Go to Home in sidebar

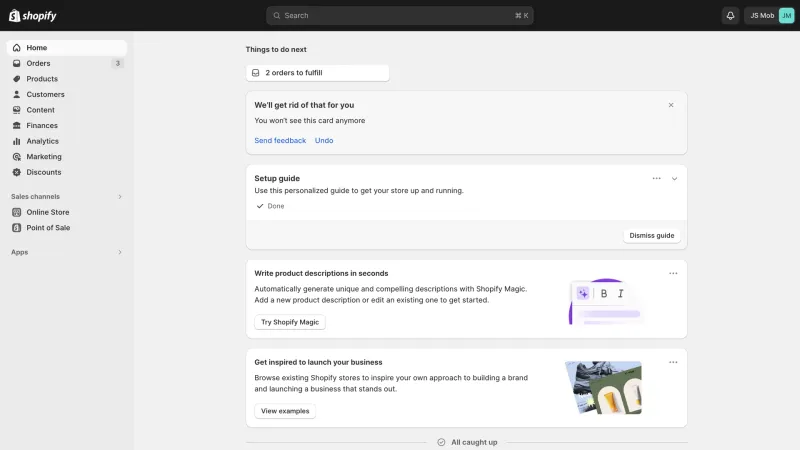[x=67, y=47]
